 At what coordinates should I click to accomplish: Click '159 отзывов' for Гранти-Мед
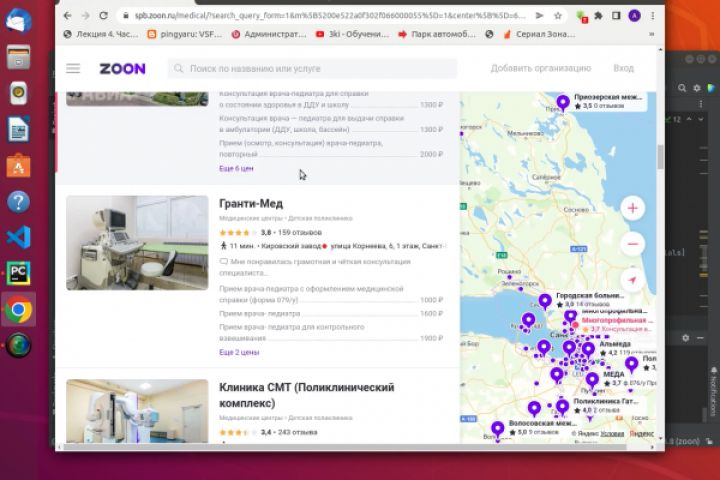coord(298,232)
